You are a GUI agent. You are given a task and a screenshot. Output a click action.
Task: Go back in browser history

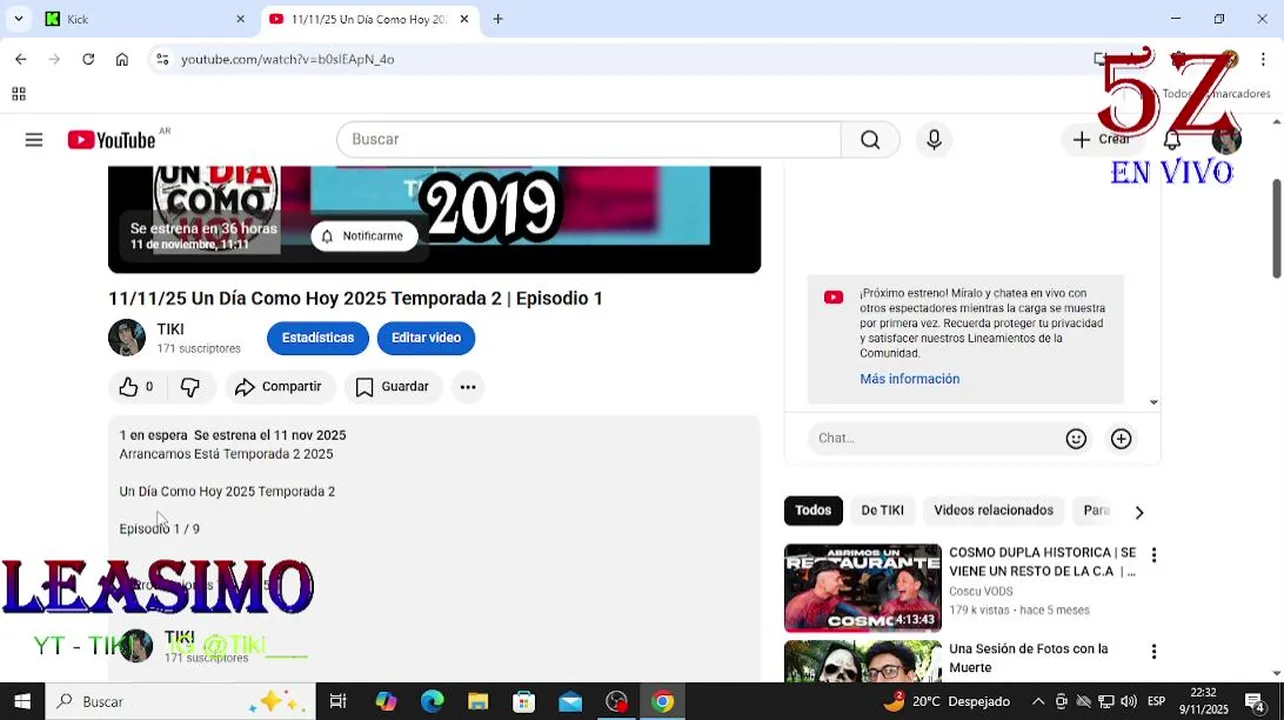(21, 59)
